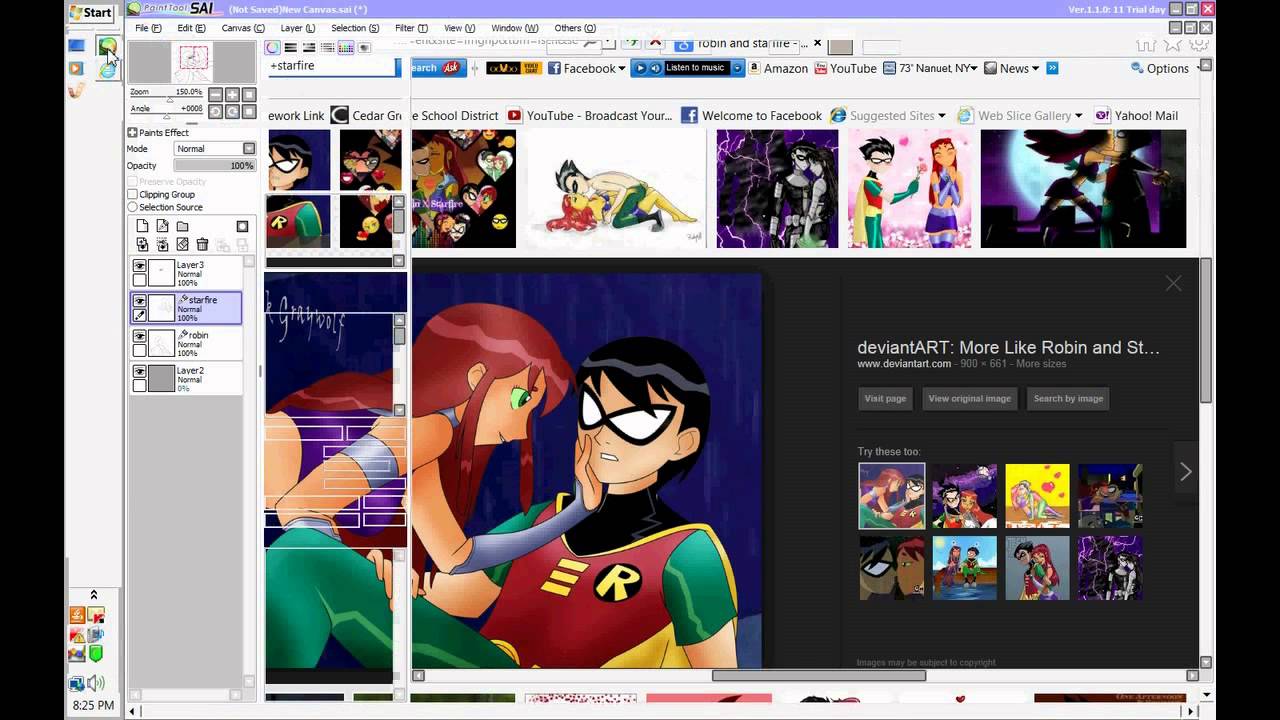Click View original image button
Image resolution: width=1280 pixels, height=720 pixels.
969,398
